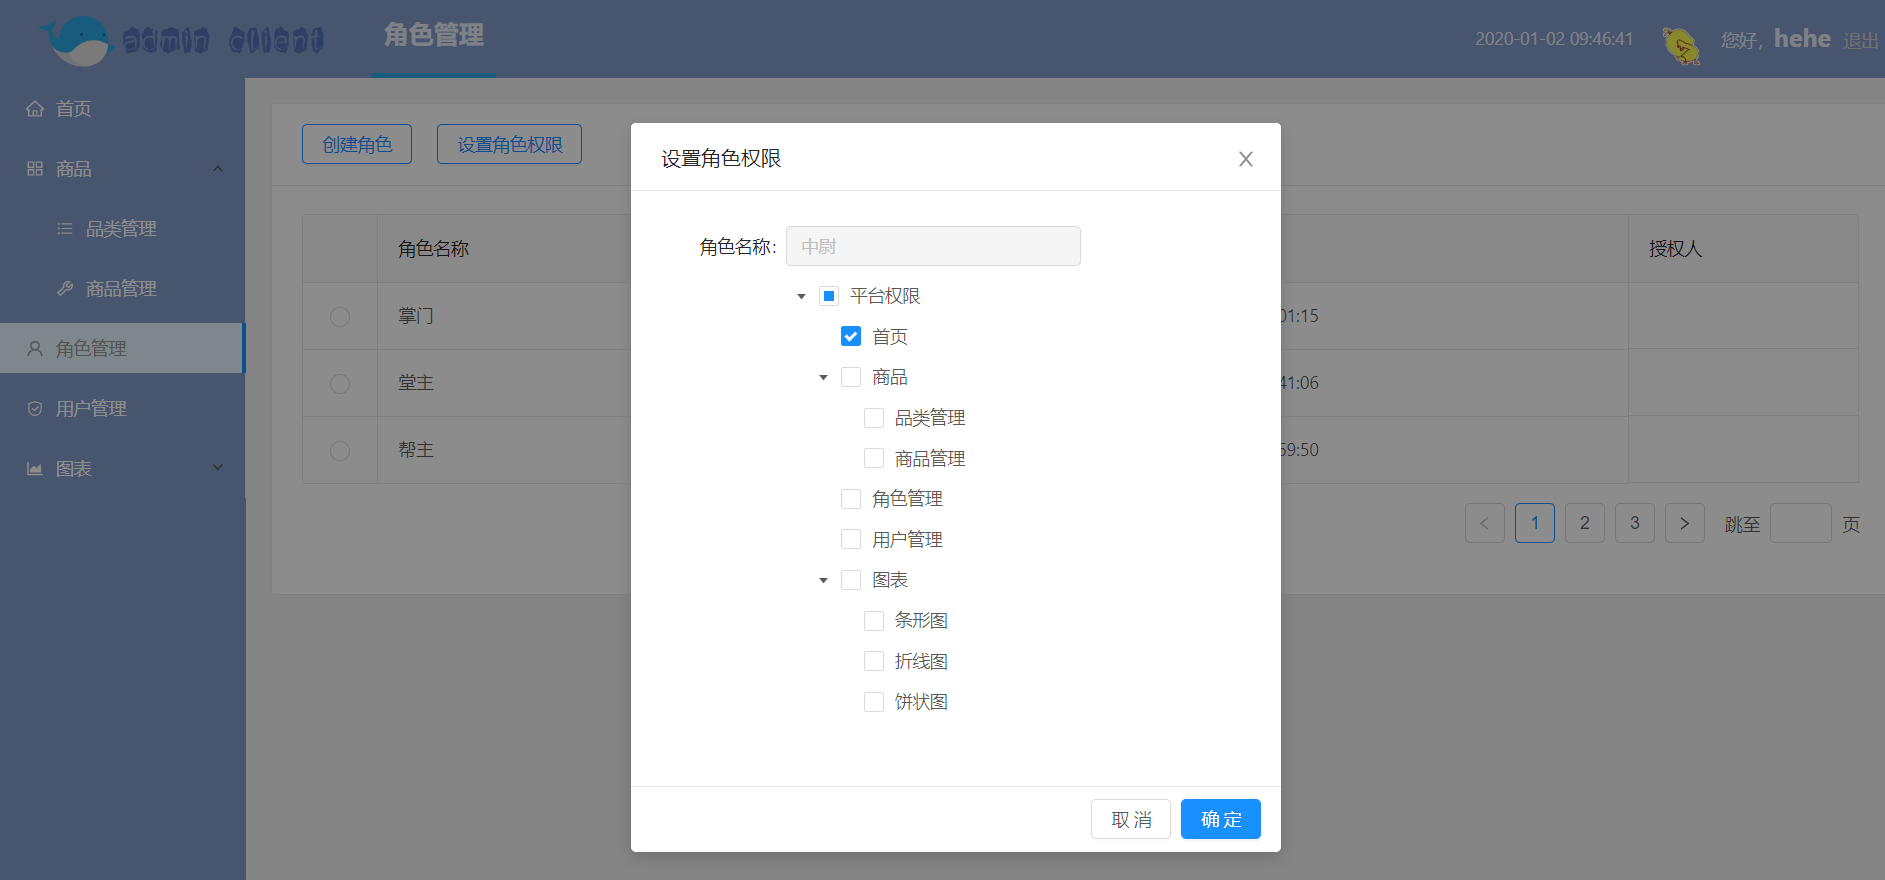Click the grid icon beside 商品 in sidebar
The image size is (1885, 880).
point(35,168)
